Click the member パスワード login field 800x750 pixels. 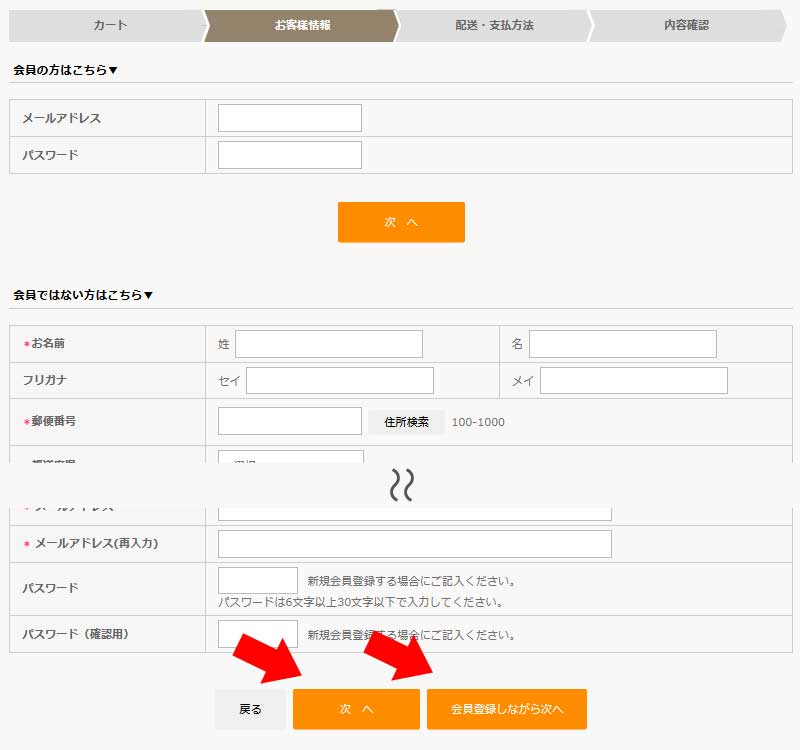tap(289, 155)
